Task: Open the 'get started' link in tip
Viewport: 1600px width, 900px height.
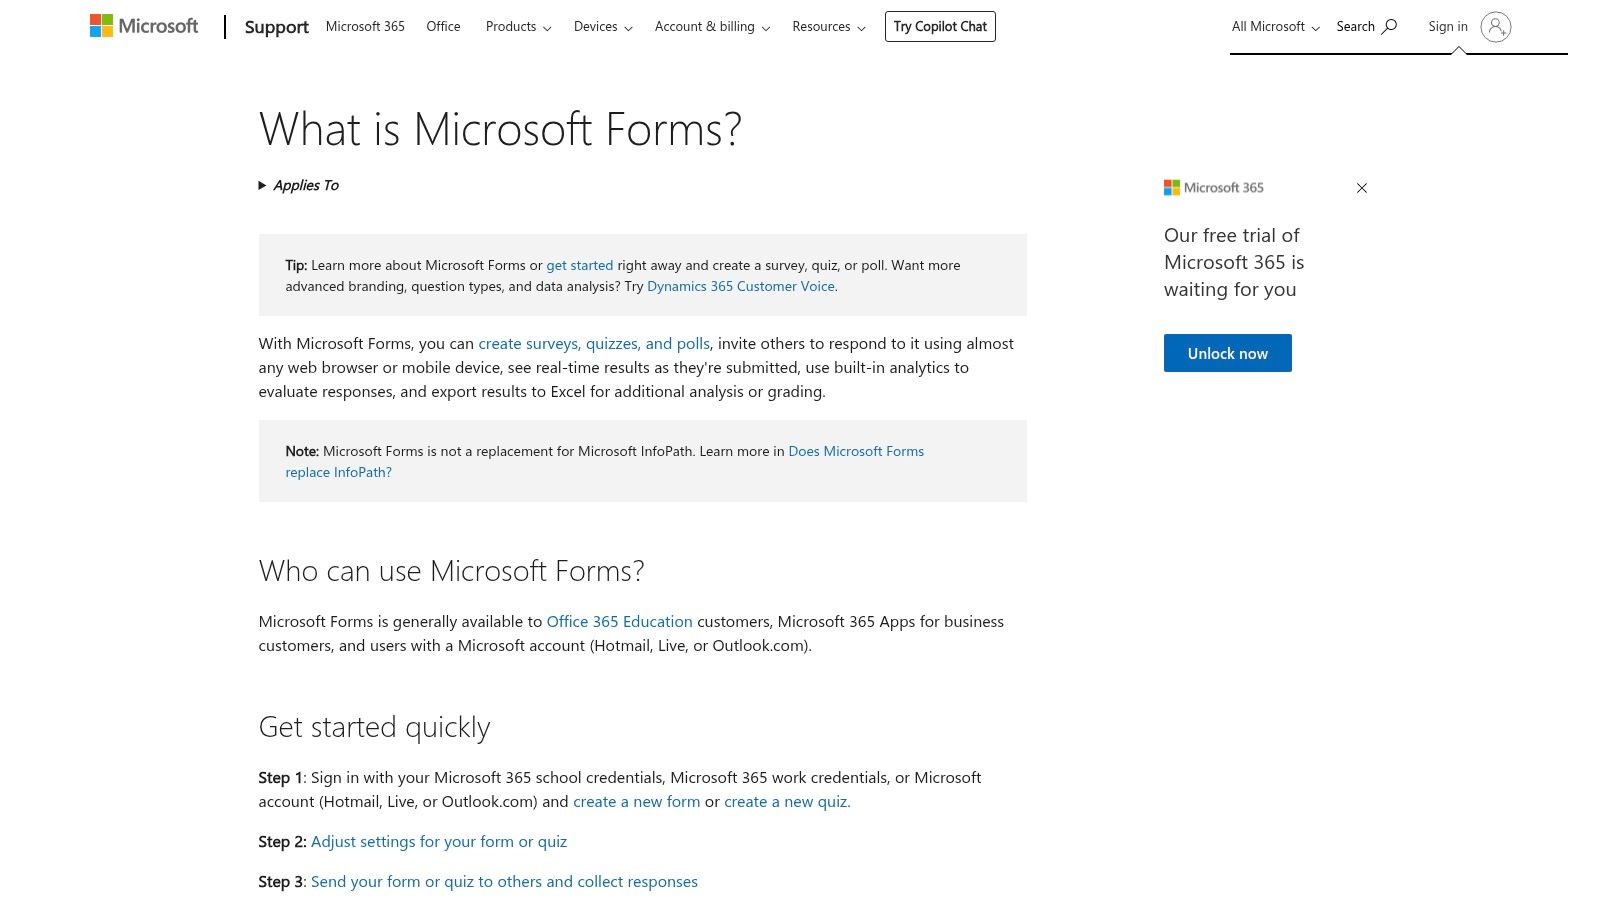Action: point(580,265)
